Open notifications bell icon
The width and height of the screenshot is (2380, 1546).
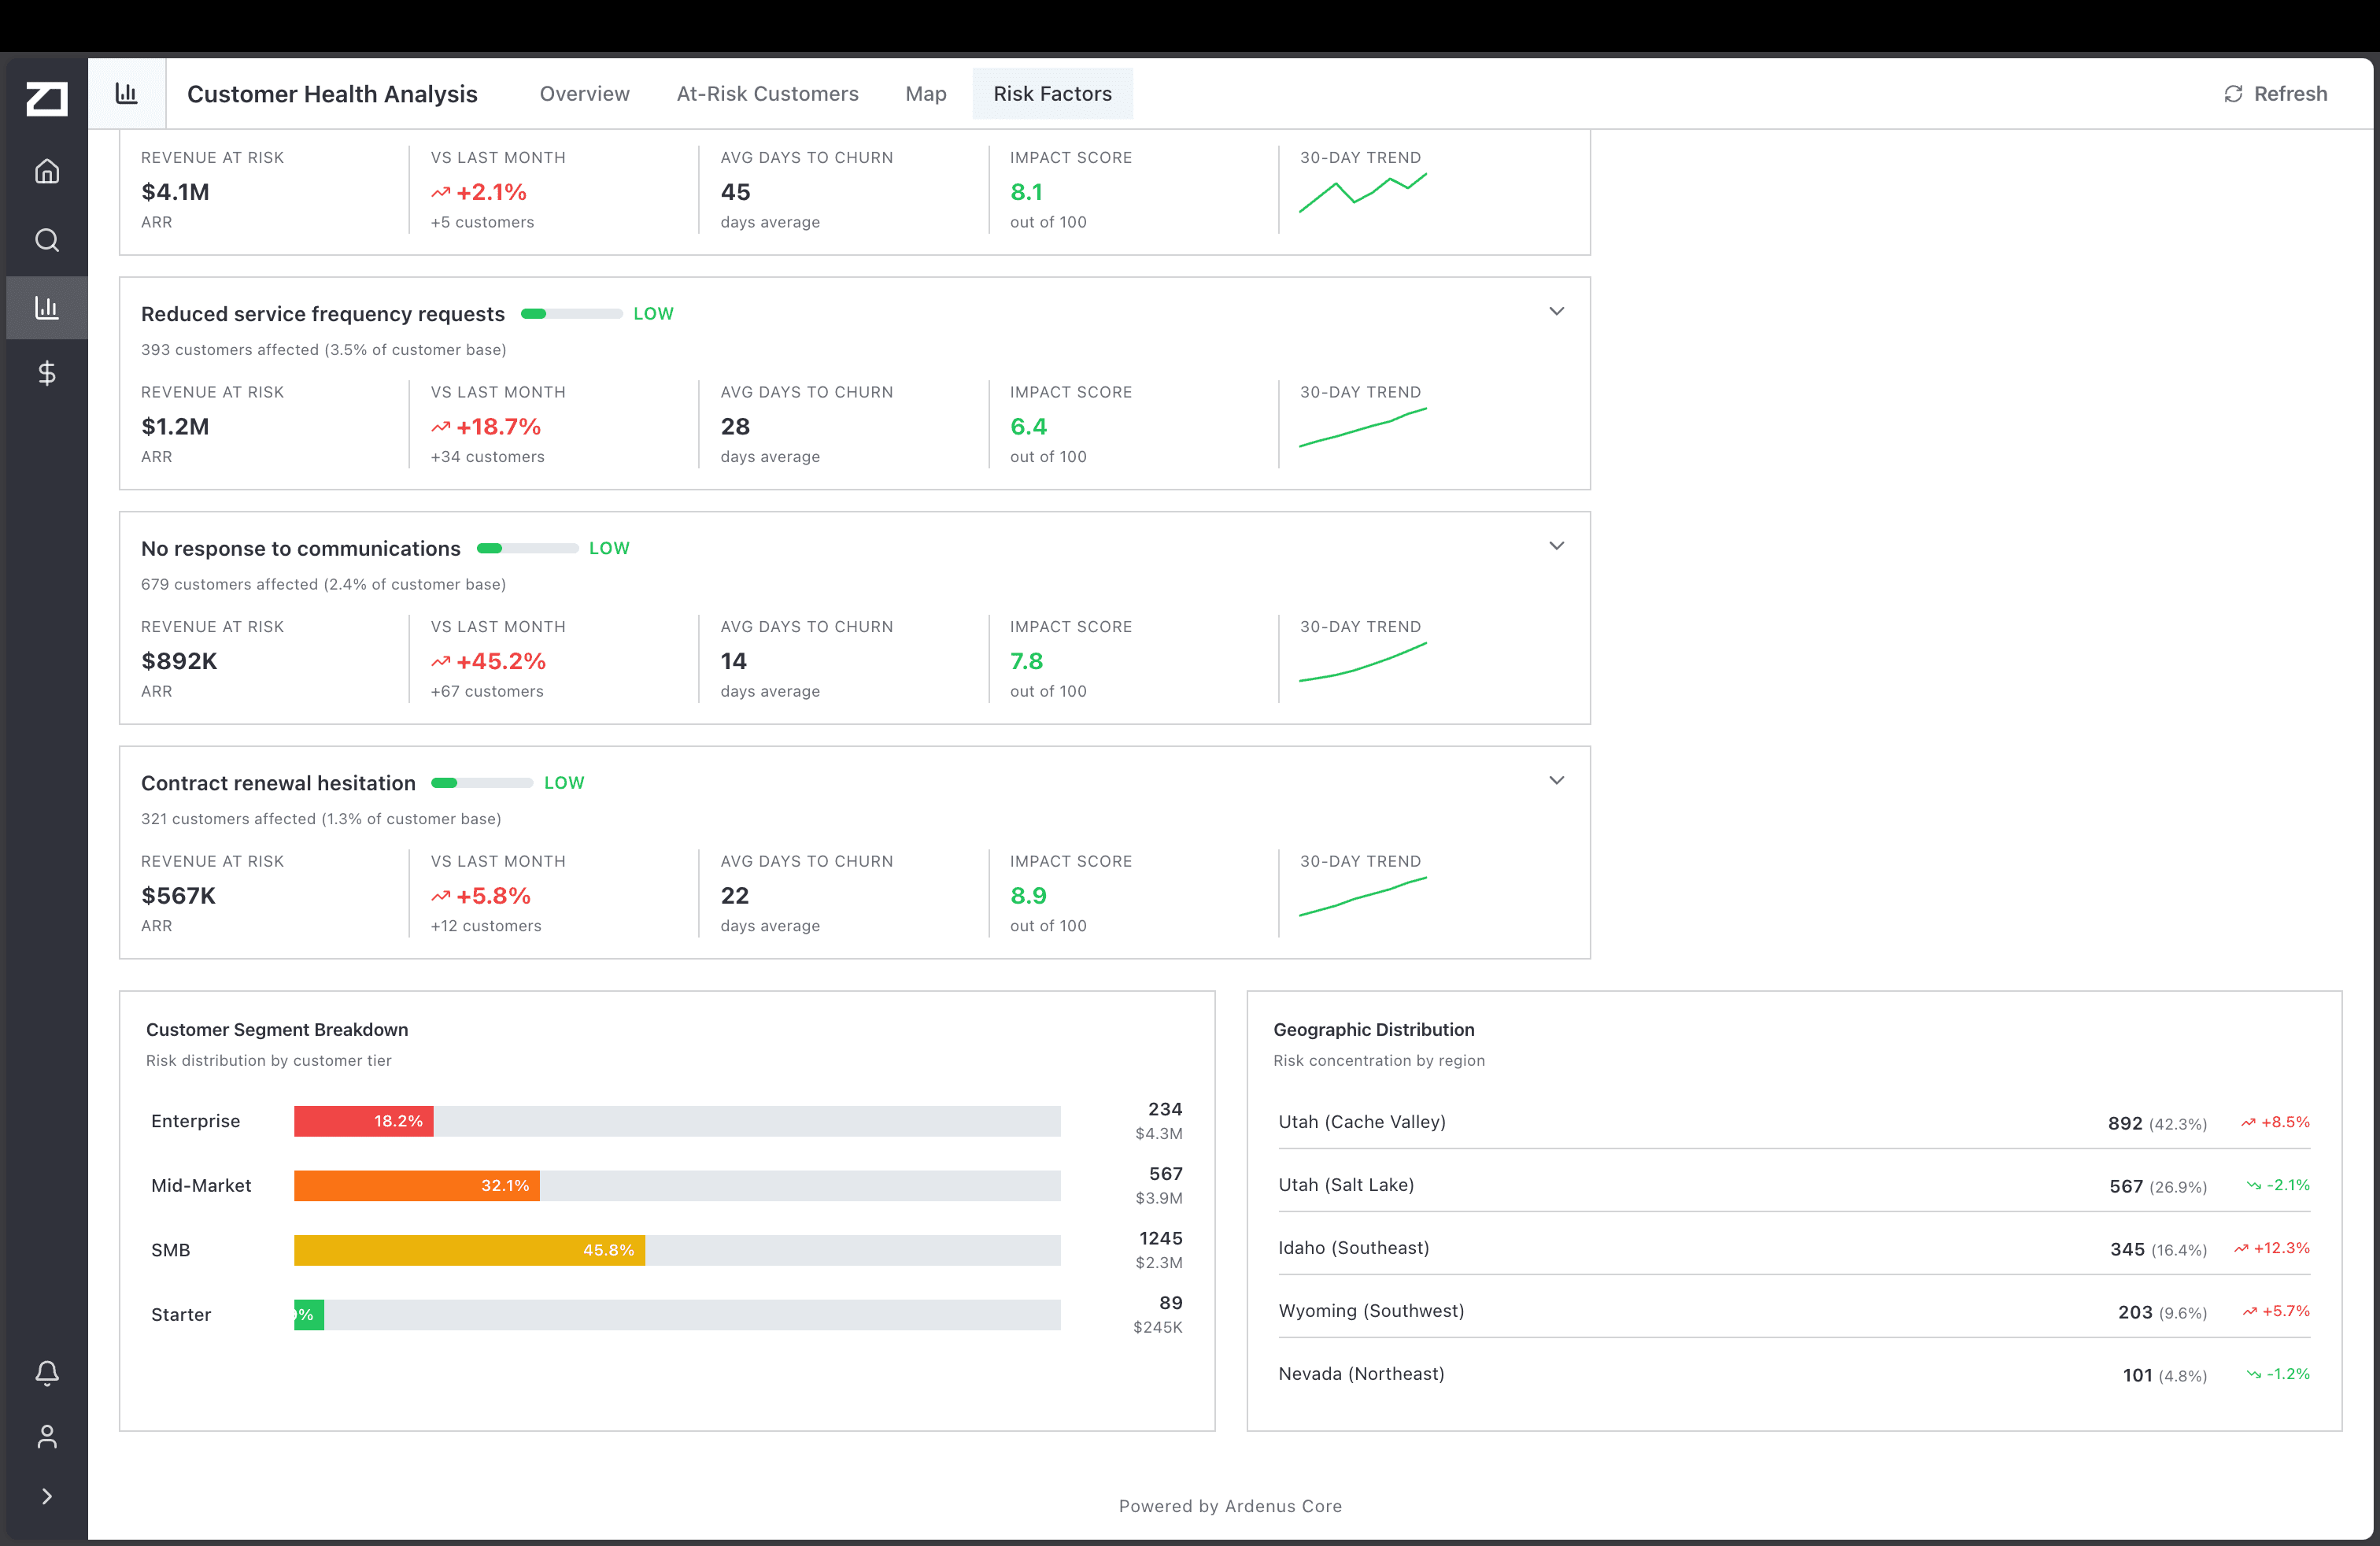(47, 1372)
